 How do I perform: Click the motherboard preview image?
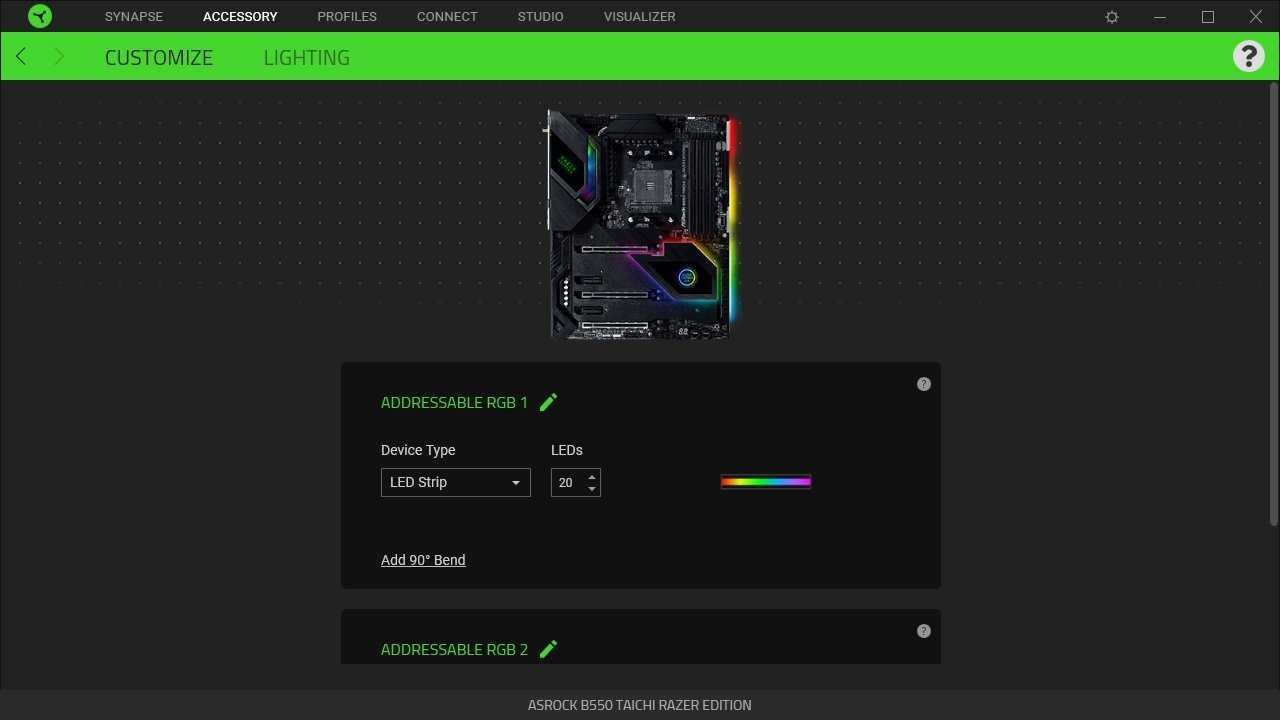click(640, 225)
